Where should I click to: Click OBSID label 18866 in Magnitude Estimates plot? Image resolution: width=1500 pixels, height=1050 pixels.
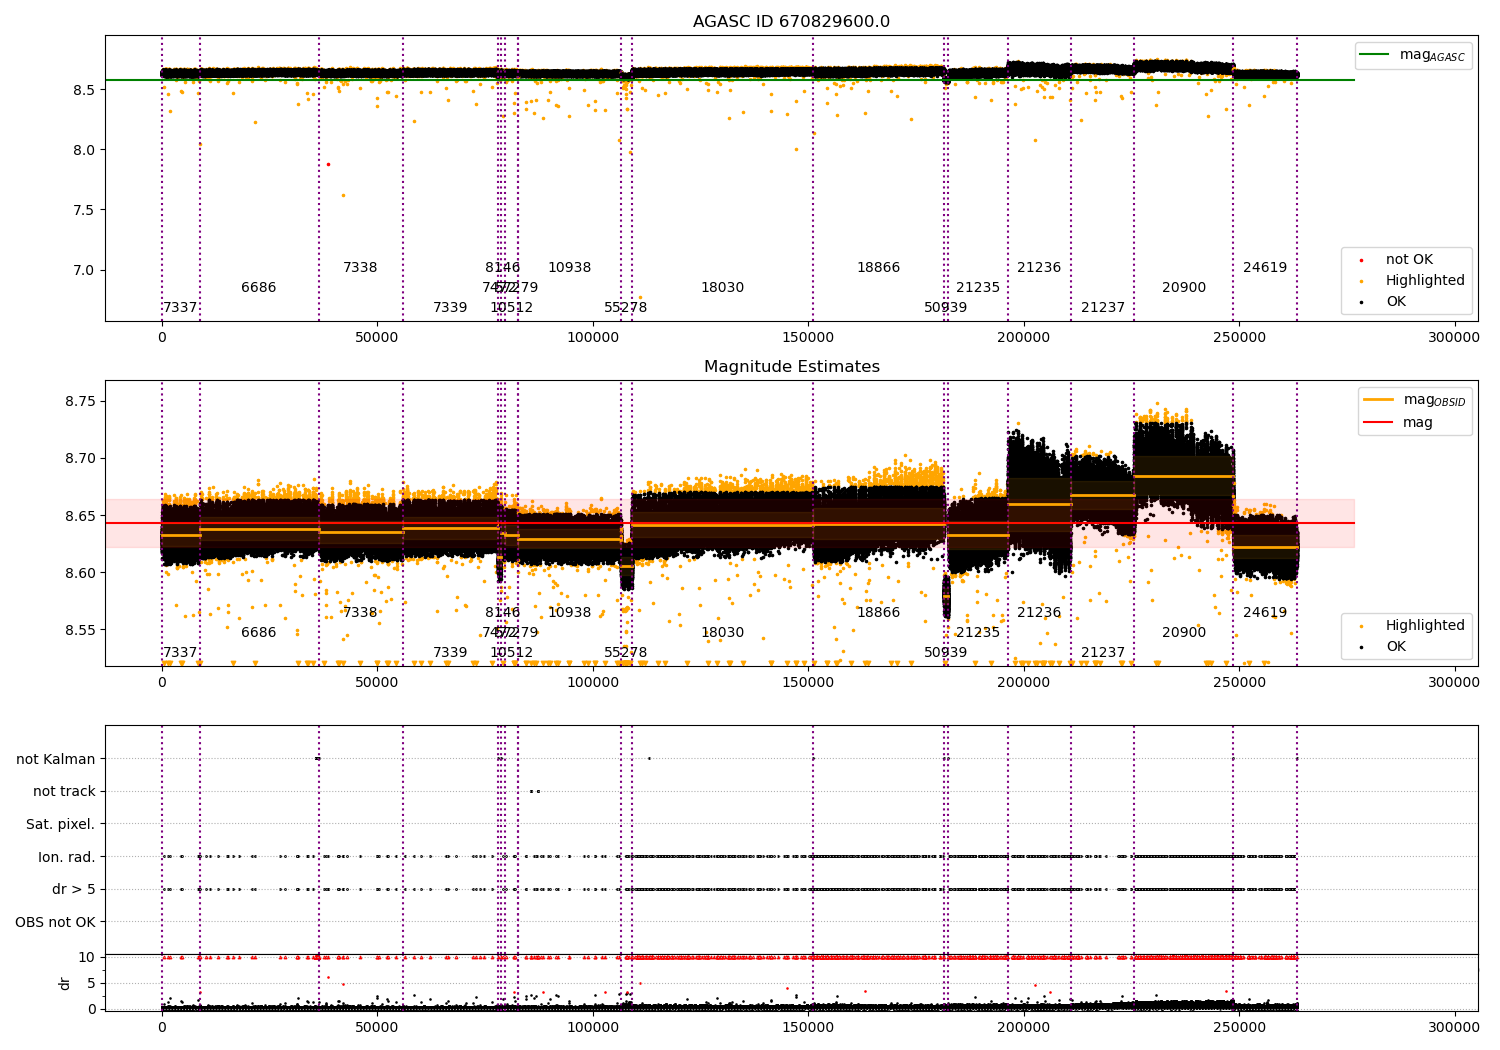(878, 613)
